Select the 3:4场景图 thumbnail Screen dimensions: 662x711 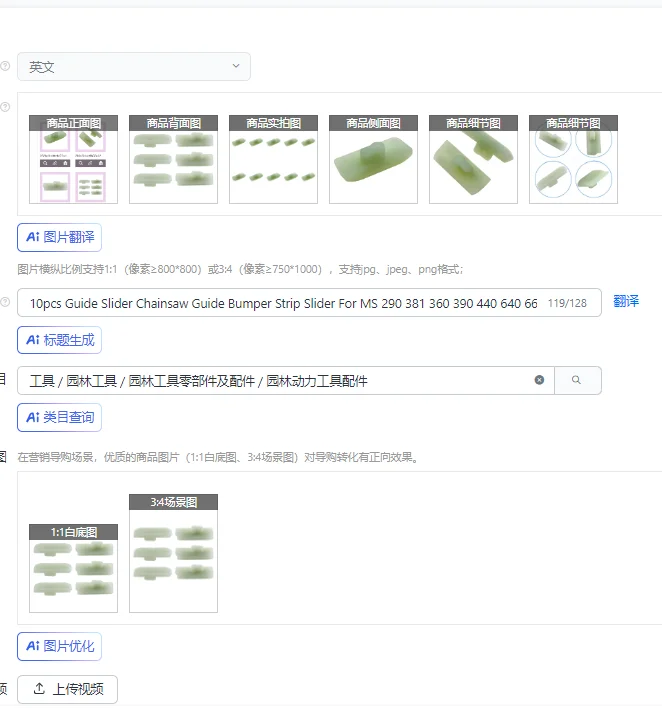coord(173,553)
